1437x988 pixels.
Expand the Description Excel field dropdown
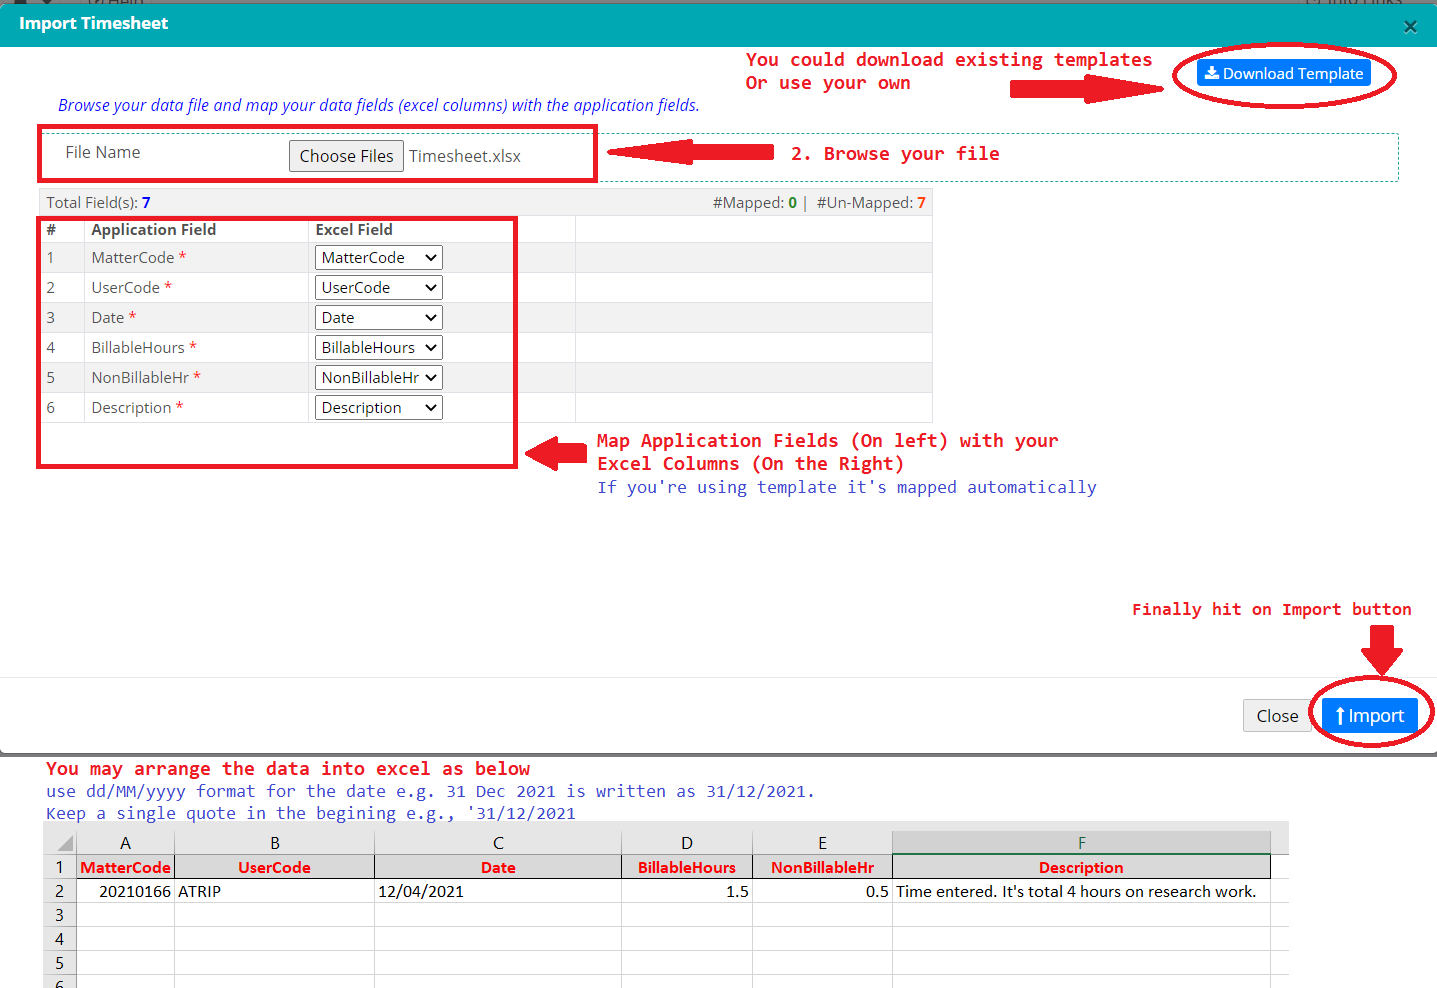378,408
